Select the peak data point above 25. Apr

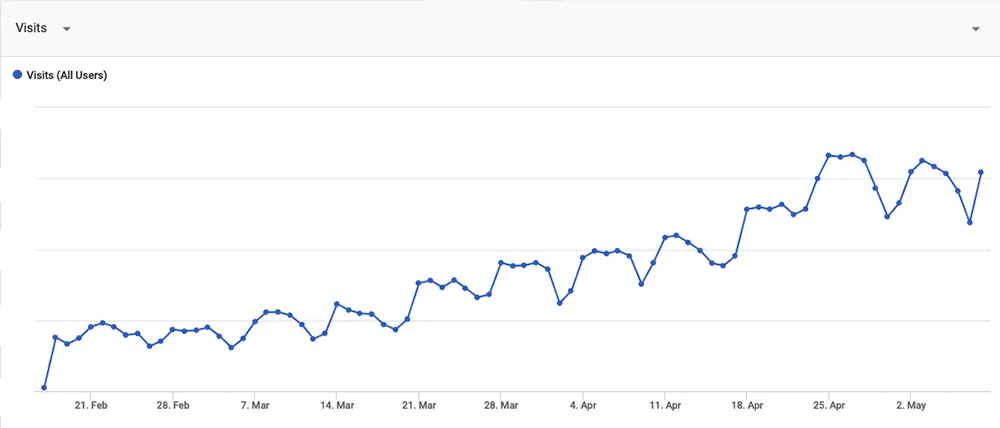click(x=828, y=156)
